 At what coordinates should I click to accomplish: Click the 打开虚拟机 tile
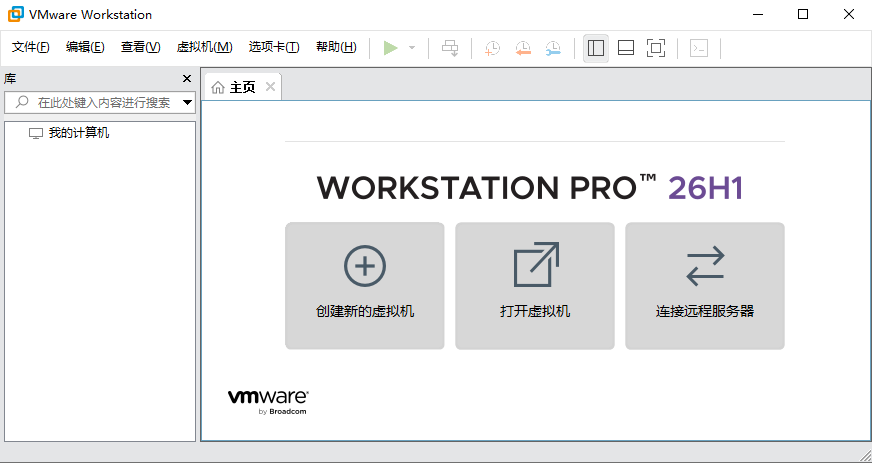(x=535, y=286)
